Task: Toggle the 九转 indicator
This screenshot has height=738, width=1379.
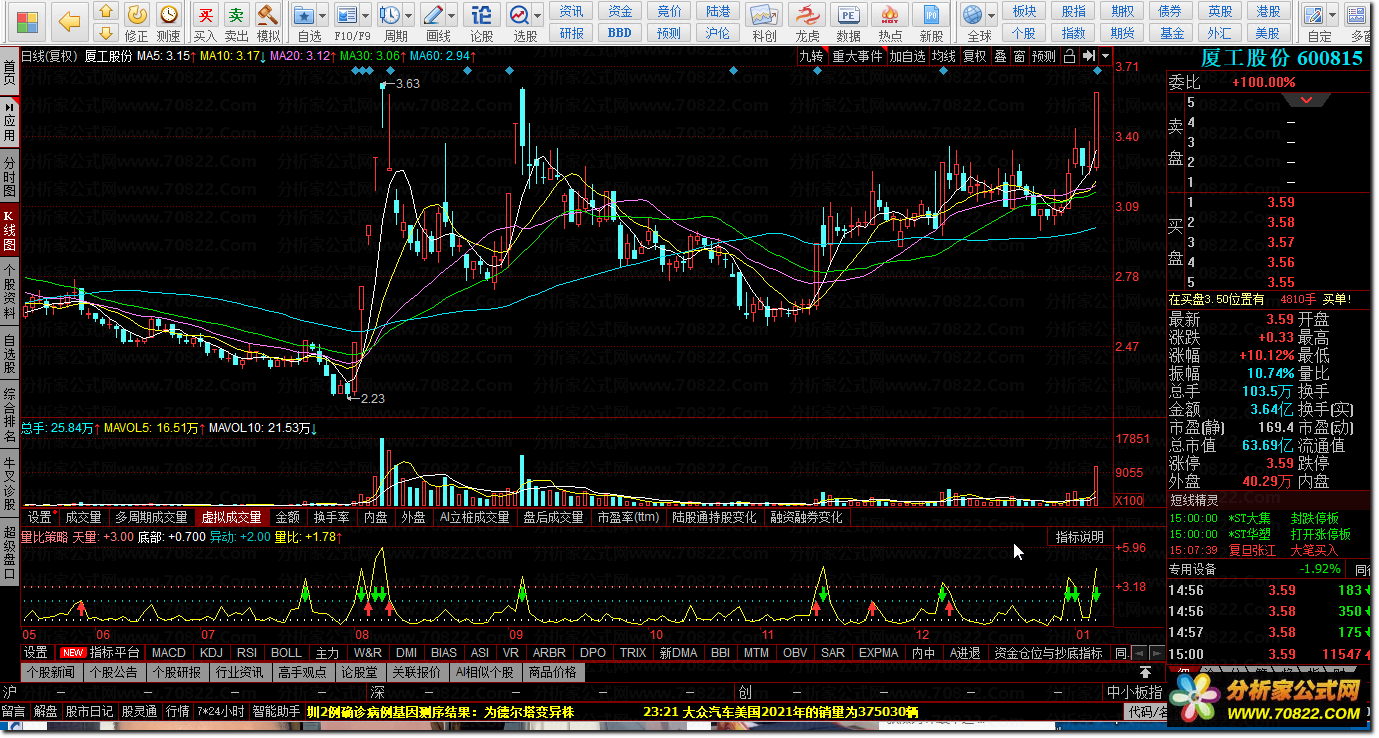Action: click(x=811, y=56)
